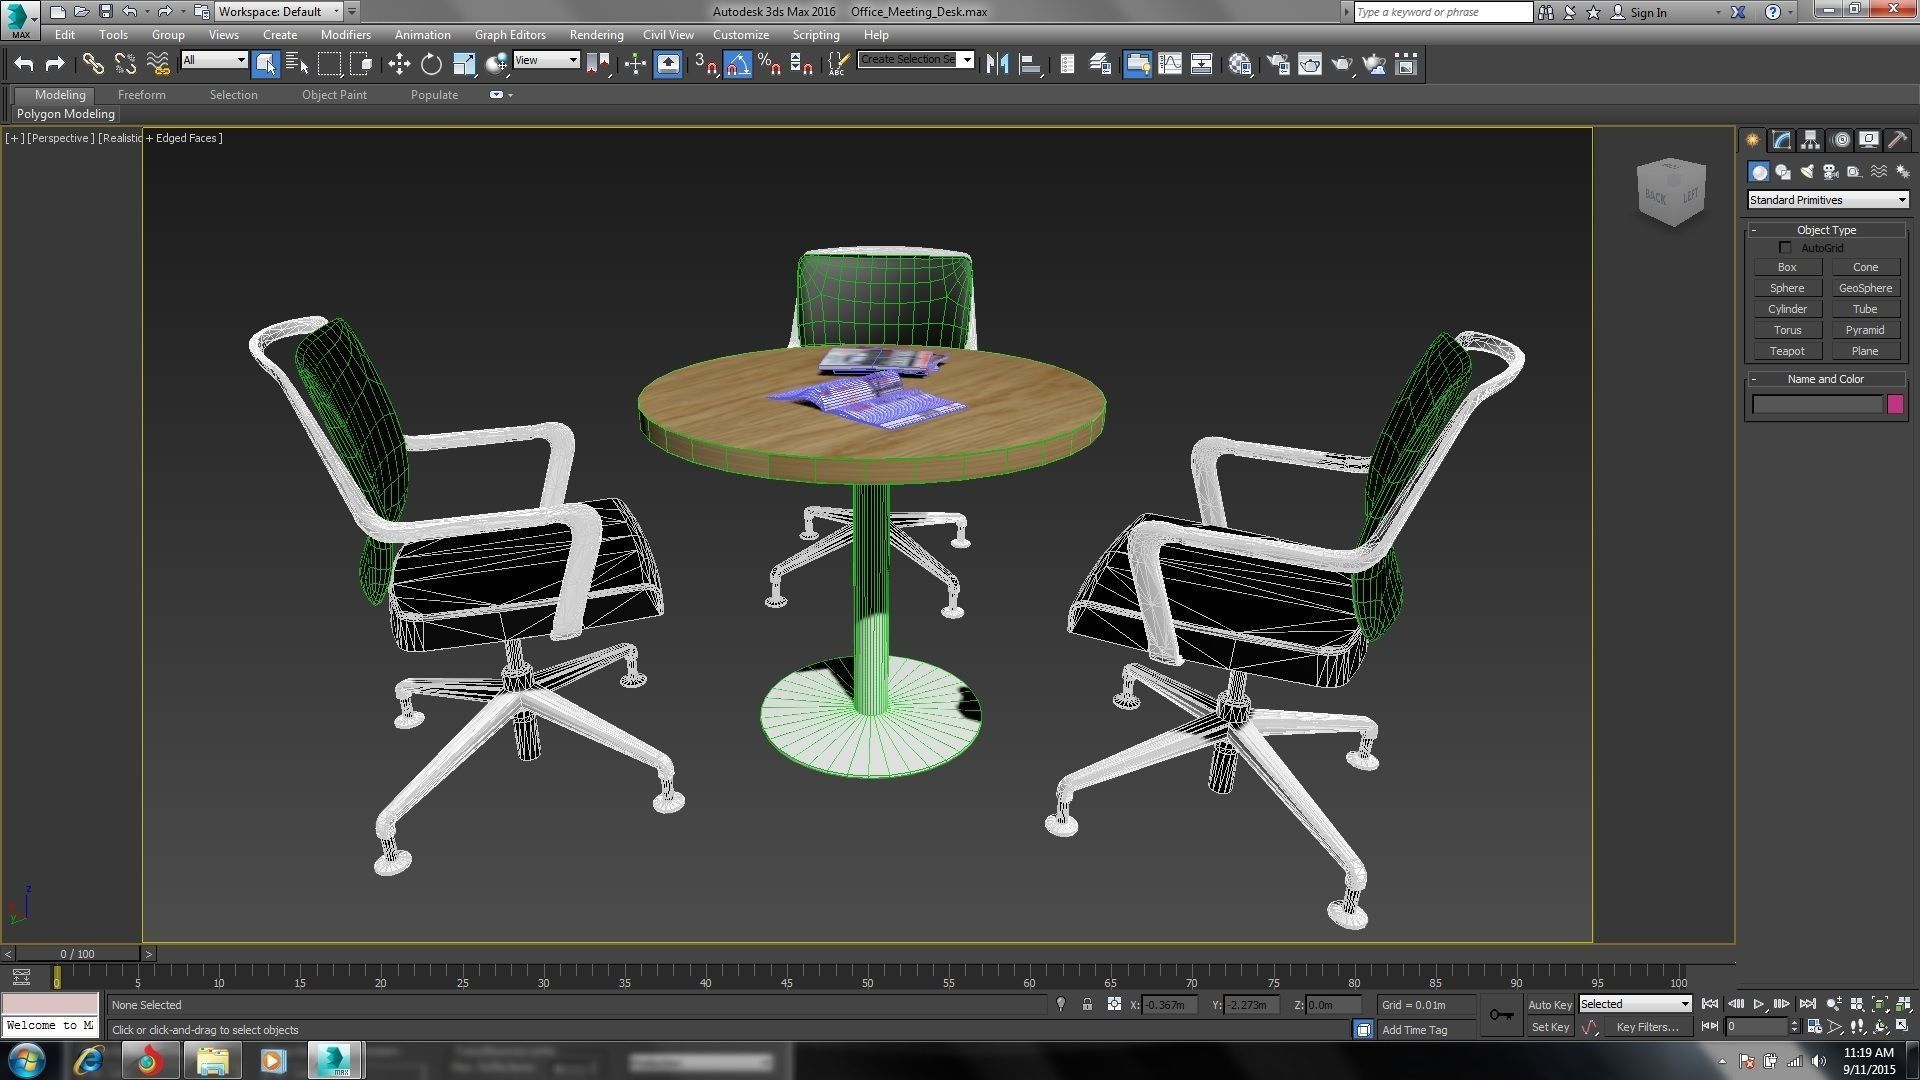
Task: Open the Modify command panel tab
Action: point(1781,140)
